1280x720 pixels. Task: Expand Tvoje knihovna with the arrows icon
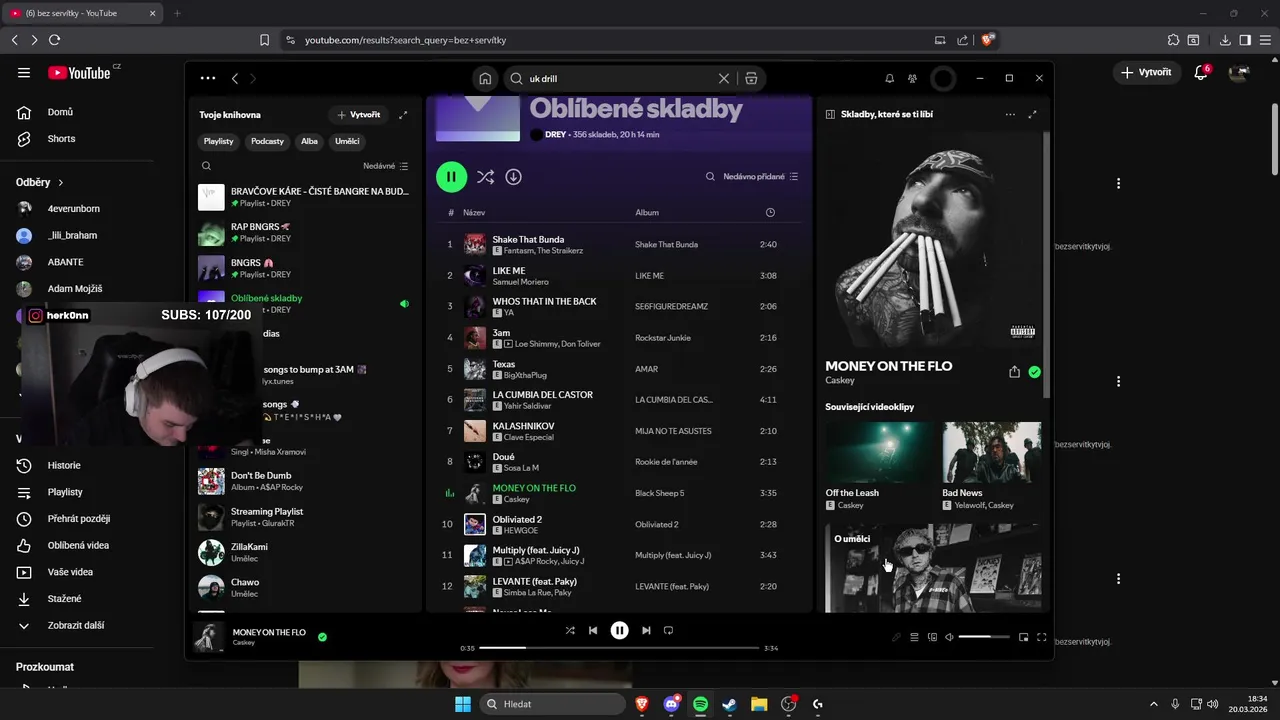click(403, 115)
